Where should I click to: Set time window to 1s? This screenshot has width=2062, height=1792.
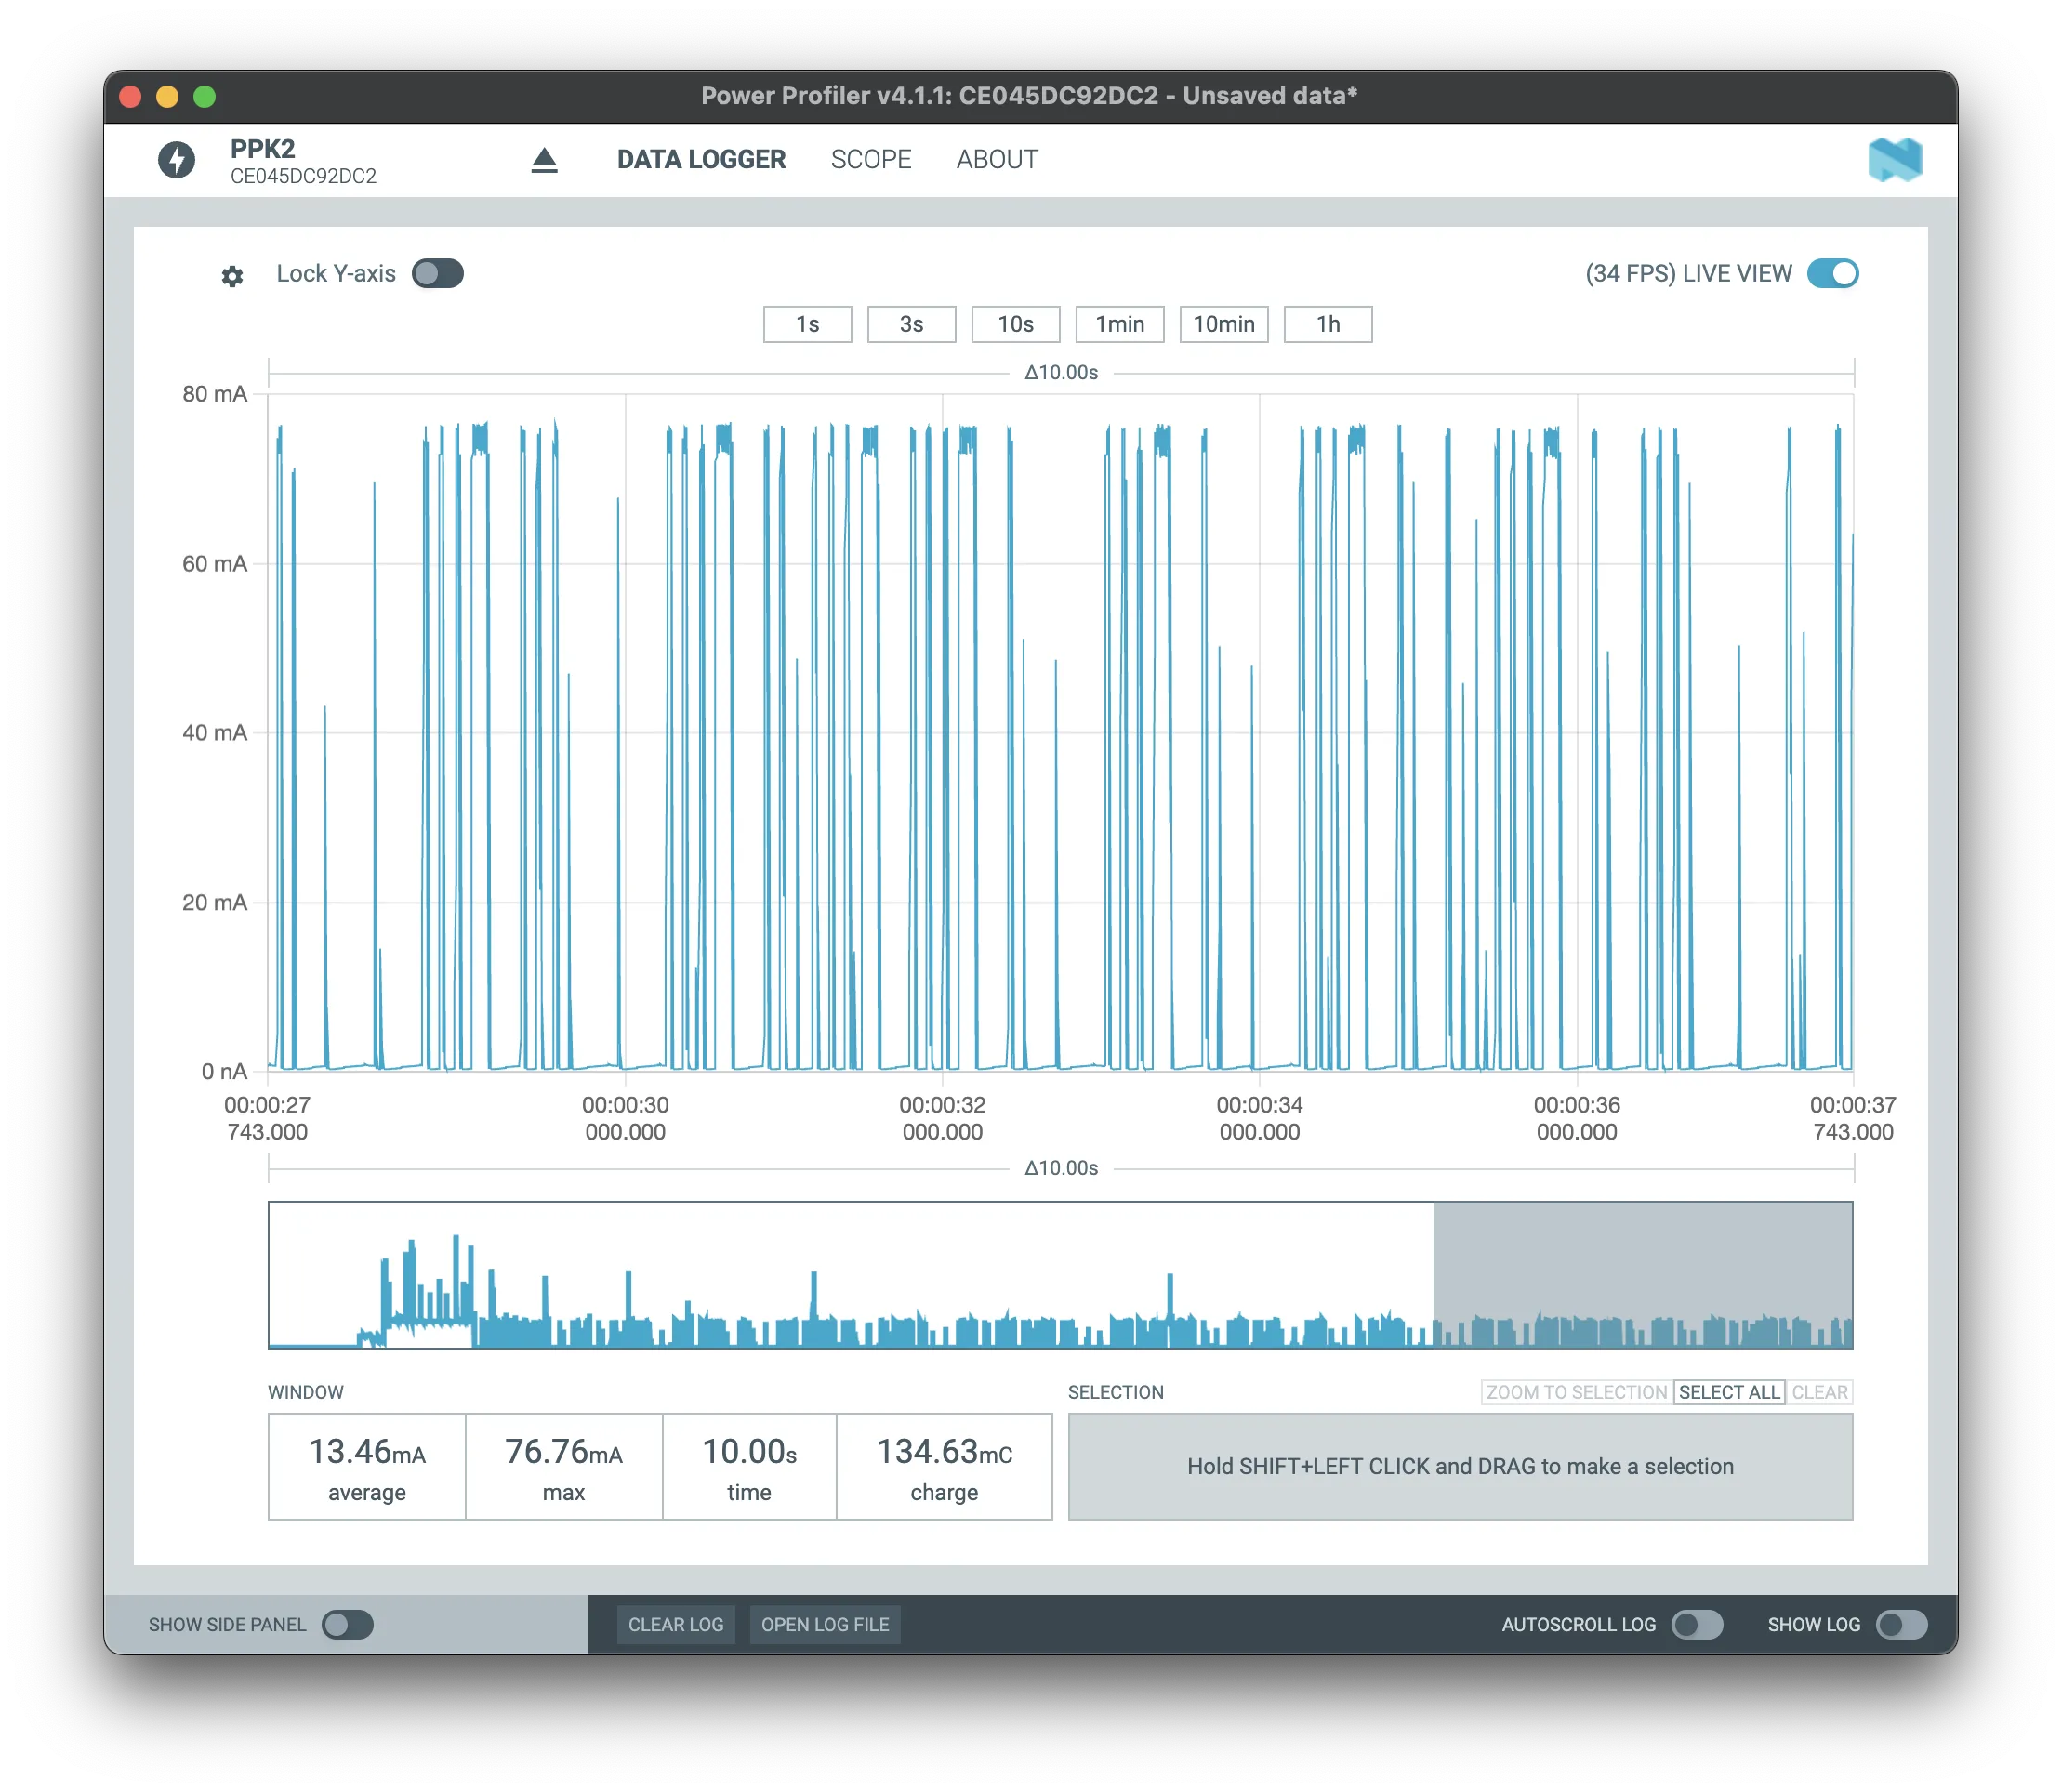coord(807,324)
